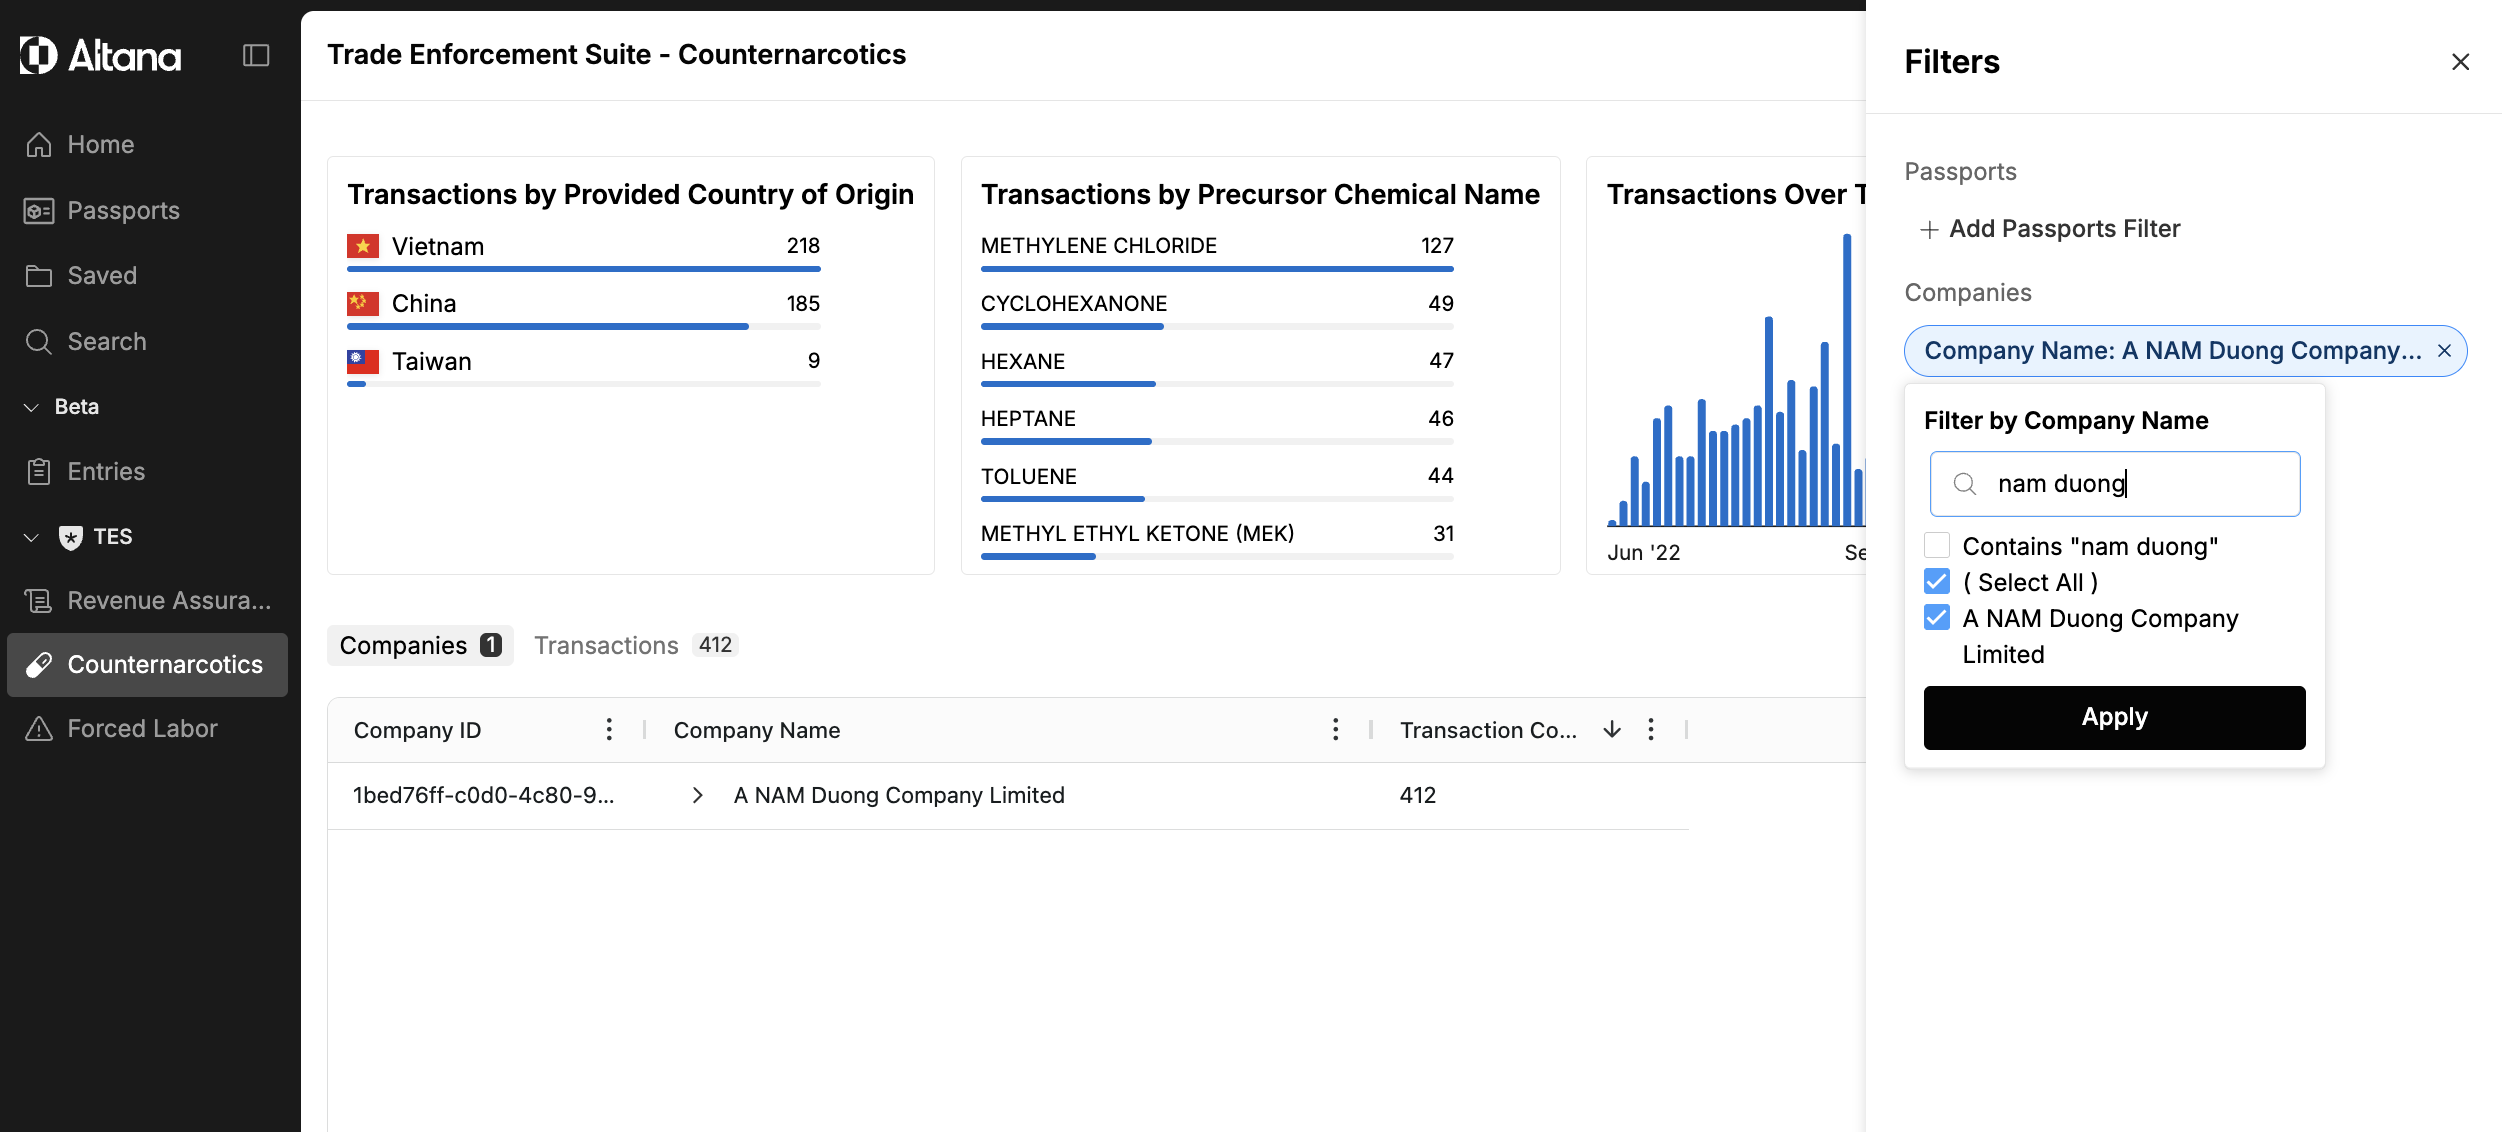Click the CYCLOHEXANONE progress bar
This screenshot has height=1132, width=2502.
point(1217,326)
